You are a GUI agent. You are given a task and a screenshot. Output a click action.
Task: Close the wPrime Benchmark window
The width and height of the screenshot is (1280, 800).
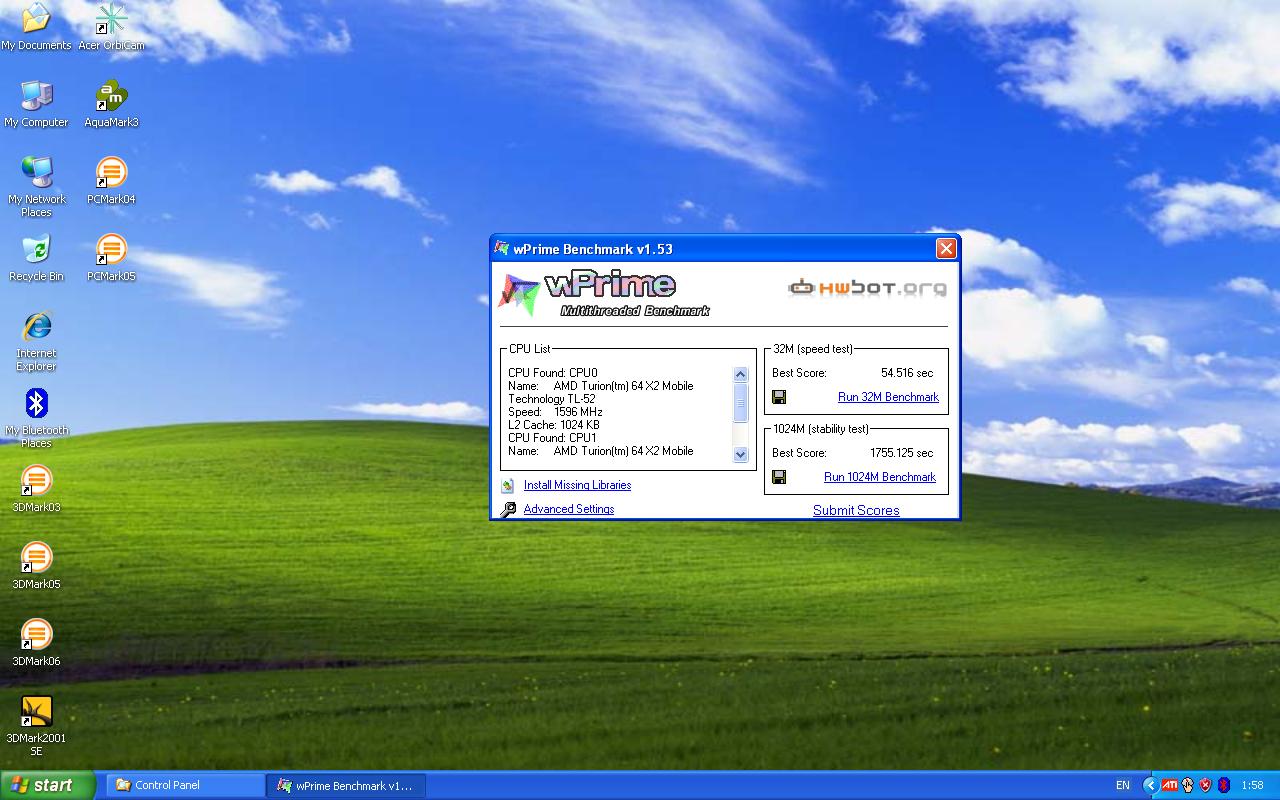coord(946,249)
